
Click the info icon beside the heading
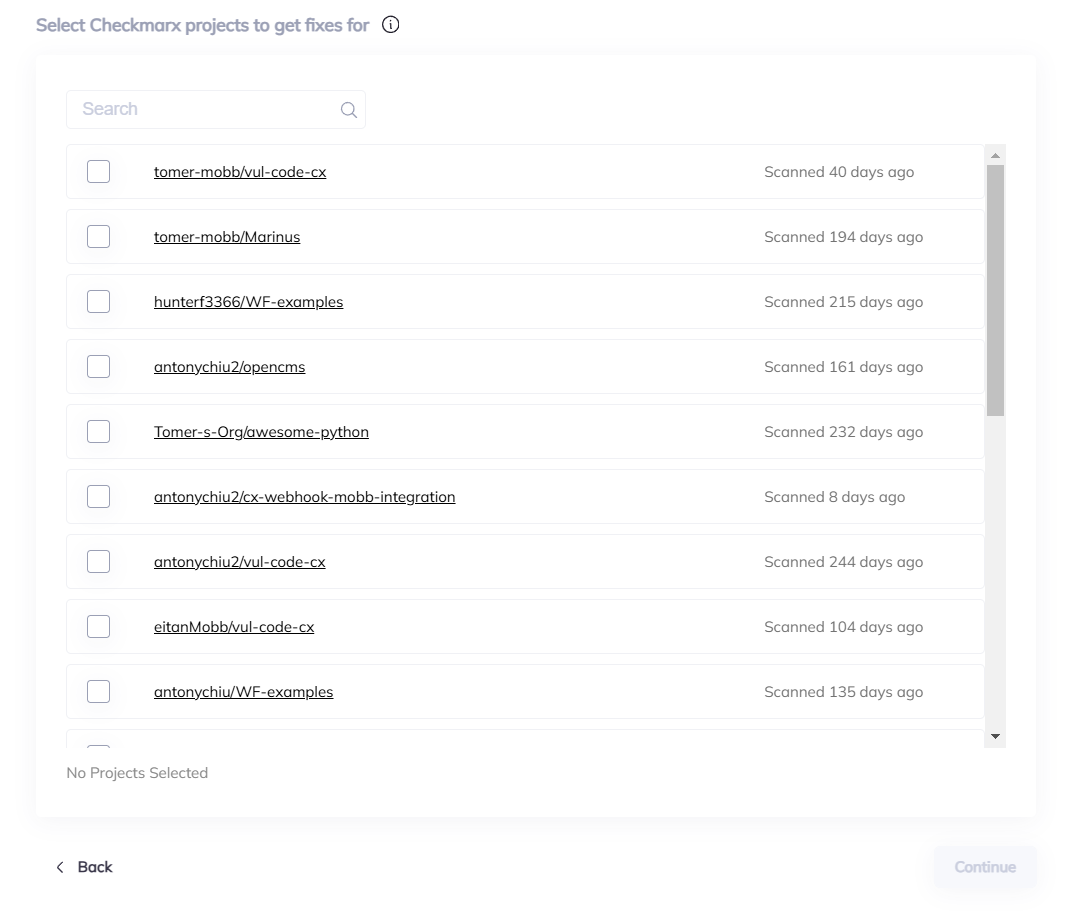click(x=391, y=25)
